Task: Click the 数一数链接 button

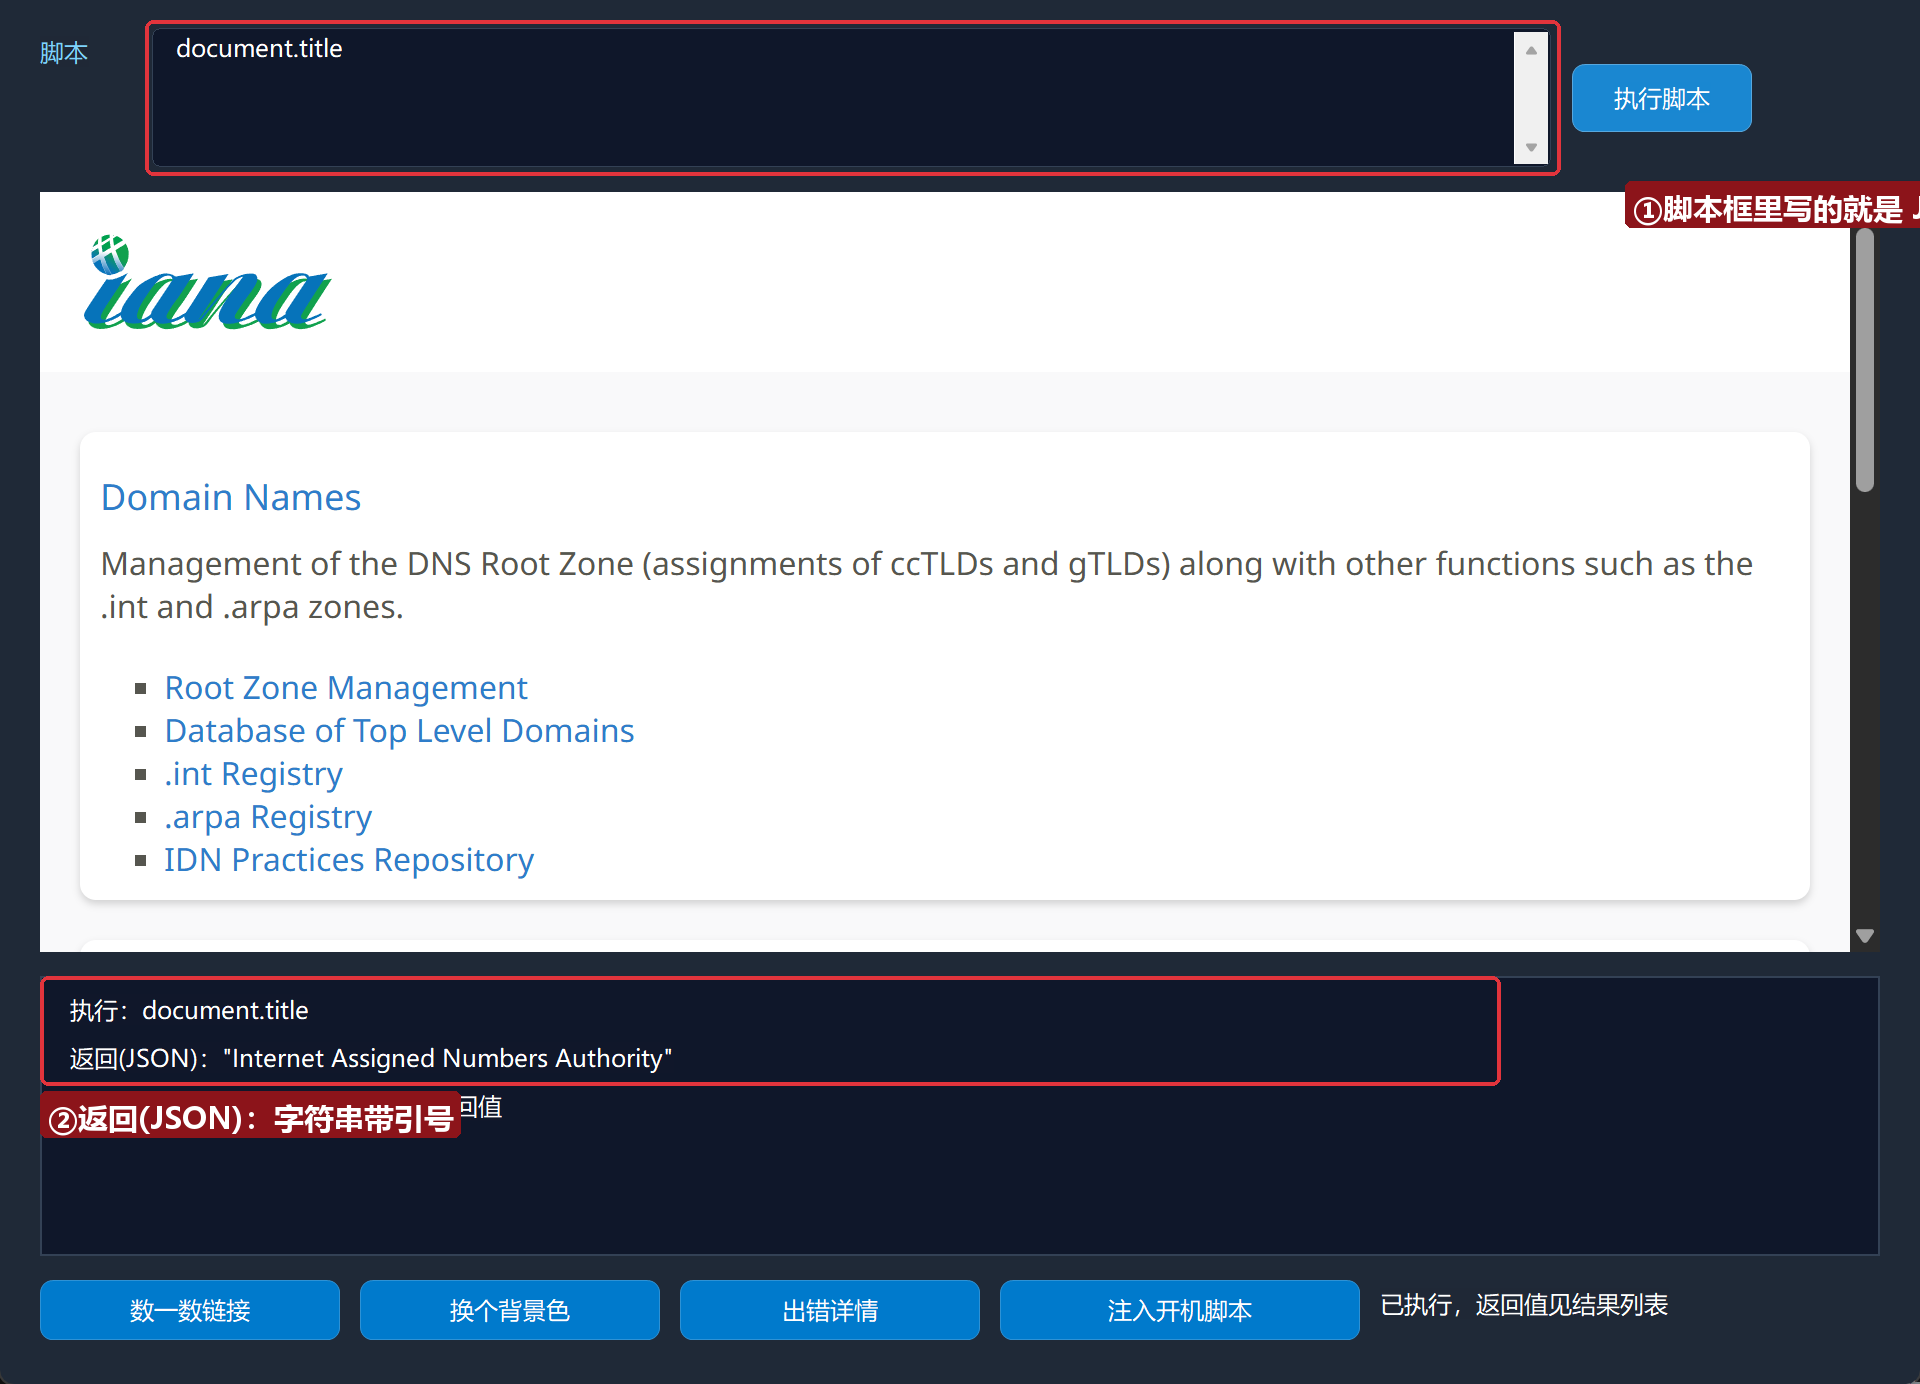Action: point(190,1310)
